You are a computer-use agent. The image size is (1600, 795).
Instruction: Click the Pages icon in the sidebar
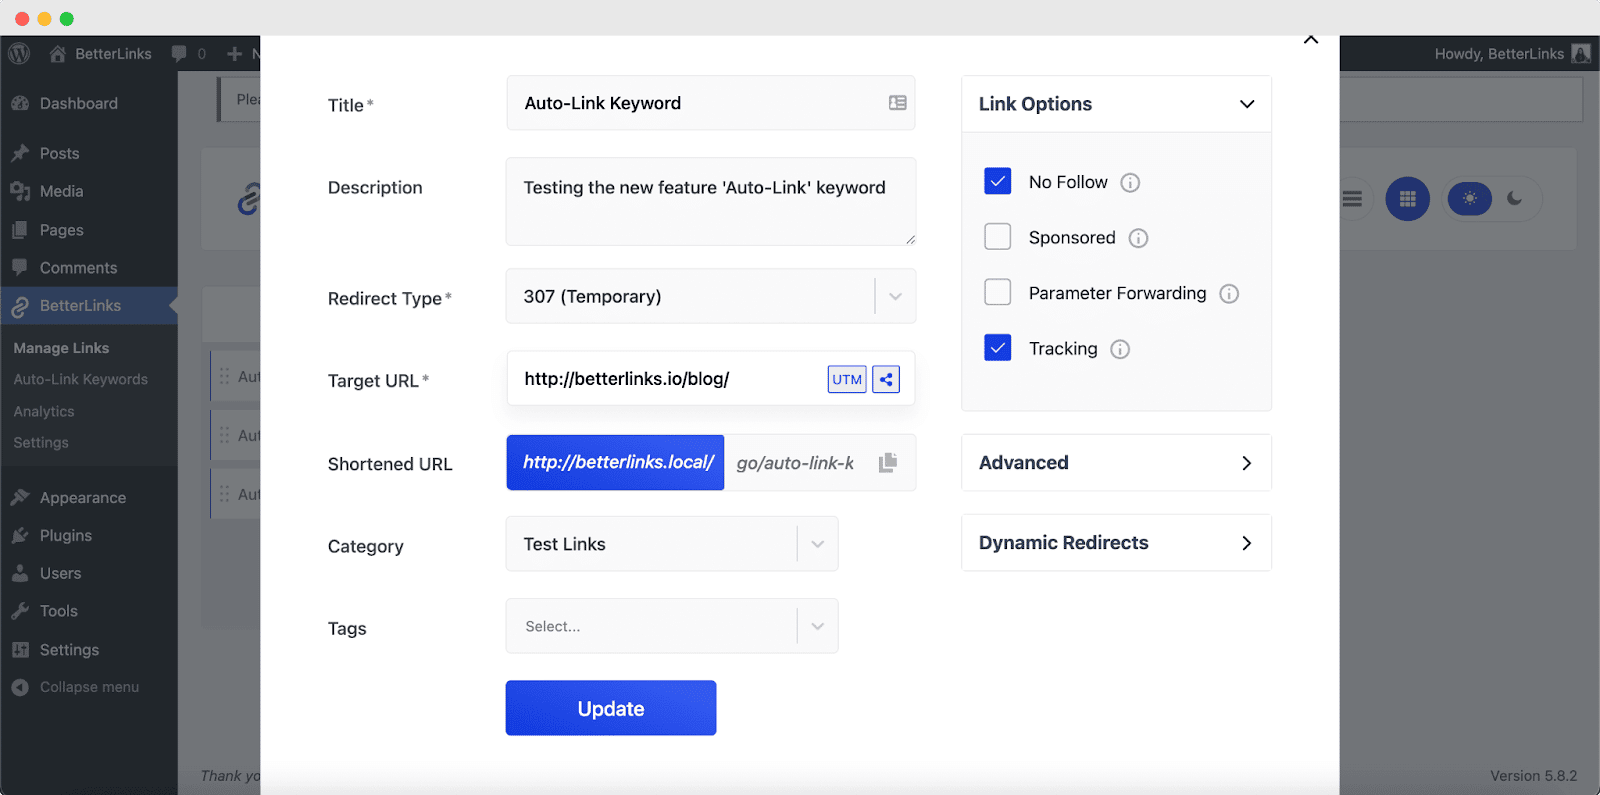tap(20, 230)
